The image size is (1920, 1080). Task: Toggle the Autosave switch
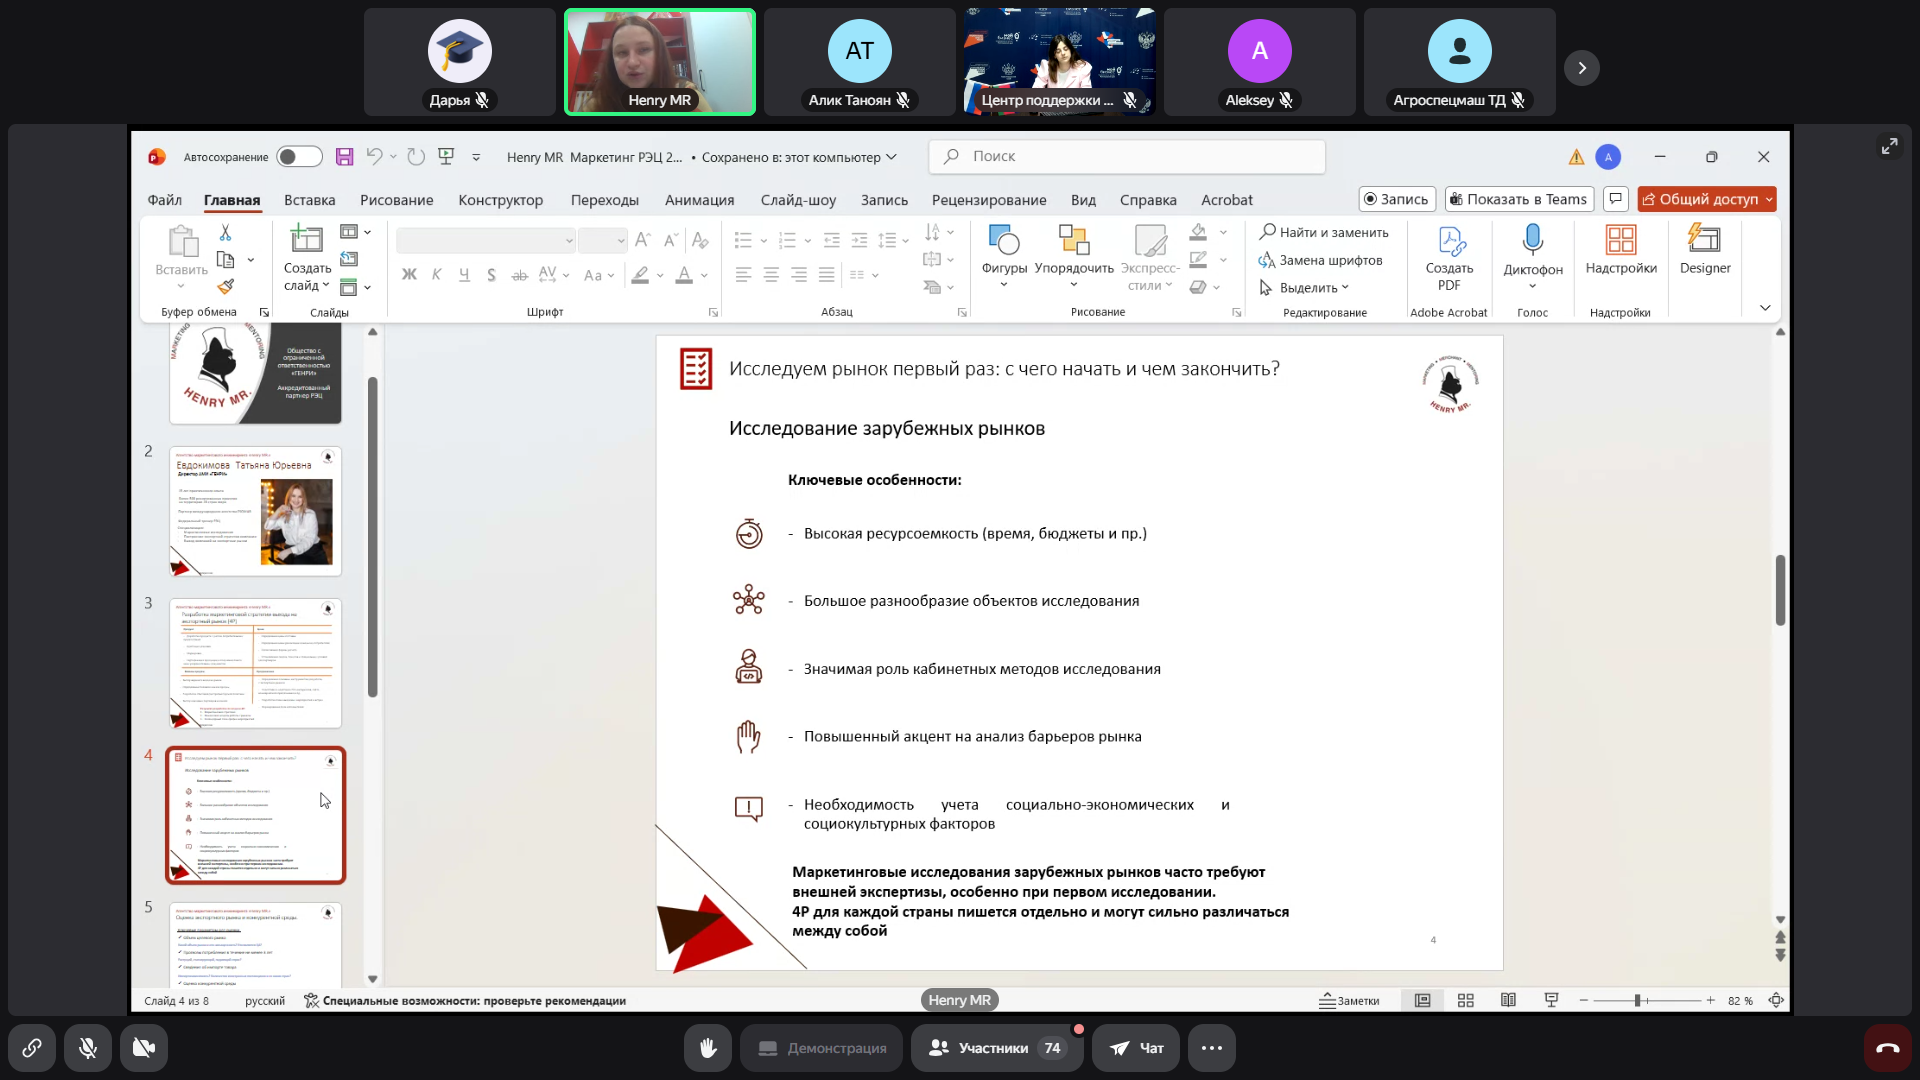[x=299, y=157]
